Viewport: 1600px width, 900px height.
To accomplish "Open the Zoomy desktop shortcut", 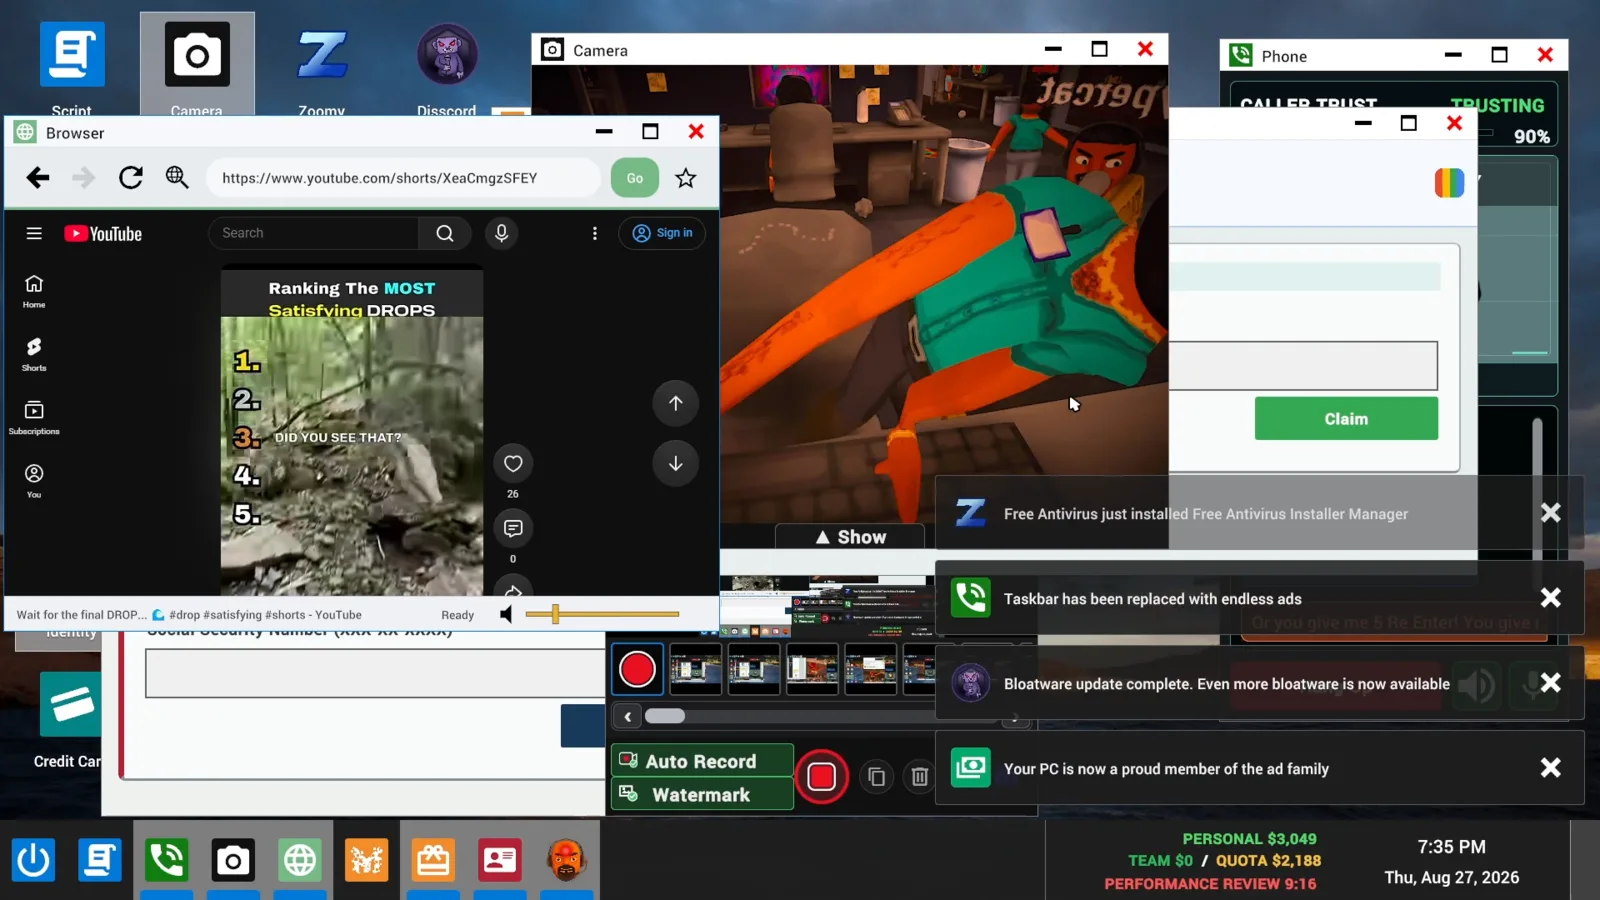I will pyautogui.click(x=322, y=65).
